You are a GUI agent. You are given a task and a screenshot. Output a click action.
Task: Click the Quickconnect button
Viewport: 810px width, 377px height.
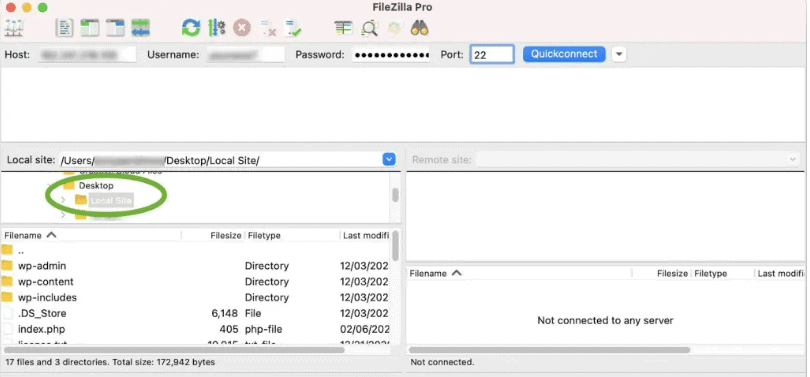[x=564, y=54]
